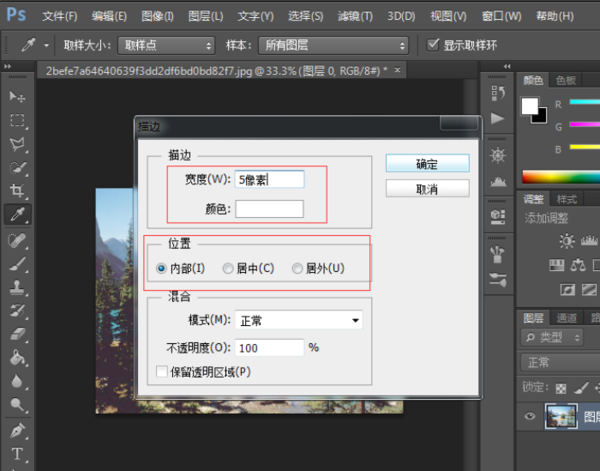Switch to the 通道 tab
The width and height of the screenshot is (600, 471).
pos(566,318)
